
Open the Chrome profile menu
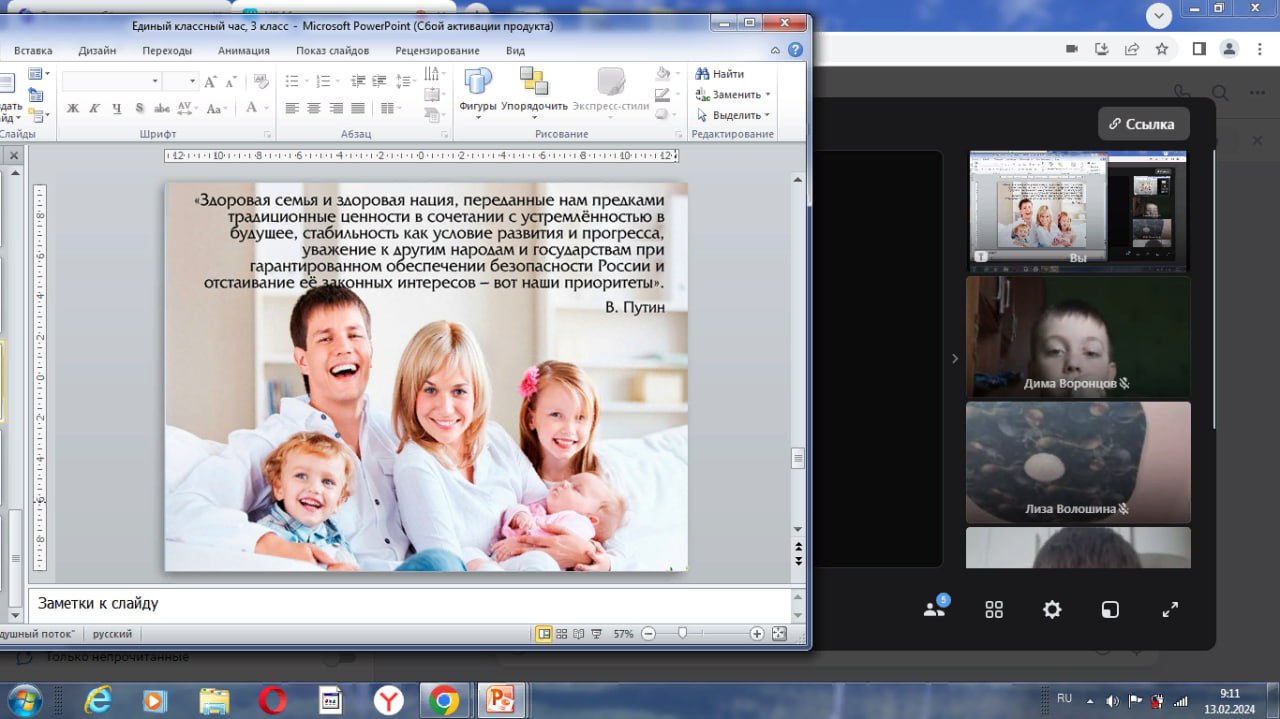tap(1229, 49)
